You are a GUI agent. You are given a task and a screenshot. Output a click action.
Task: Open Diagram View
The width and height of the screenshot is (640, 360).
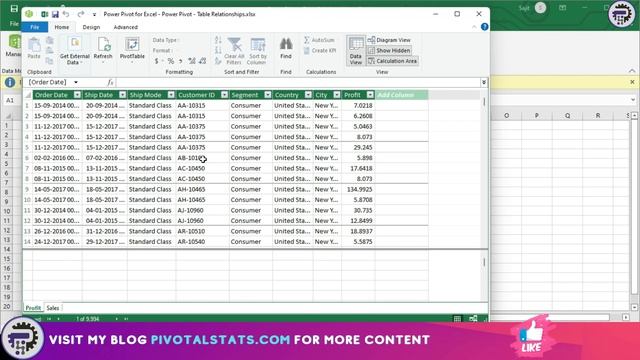tap(389, 40)
